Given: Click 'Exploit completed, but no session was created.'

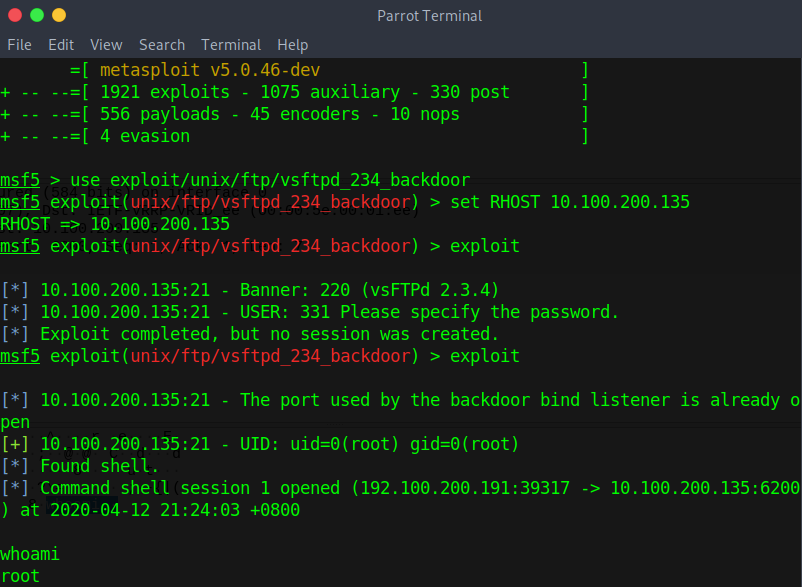Looking at the screenshot, I should pos(270,334).
